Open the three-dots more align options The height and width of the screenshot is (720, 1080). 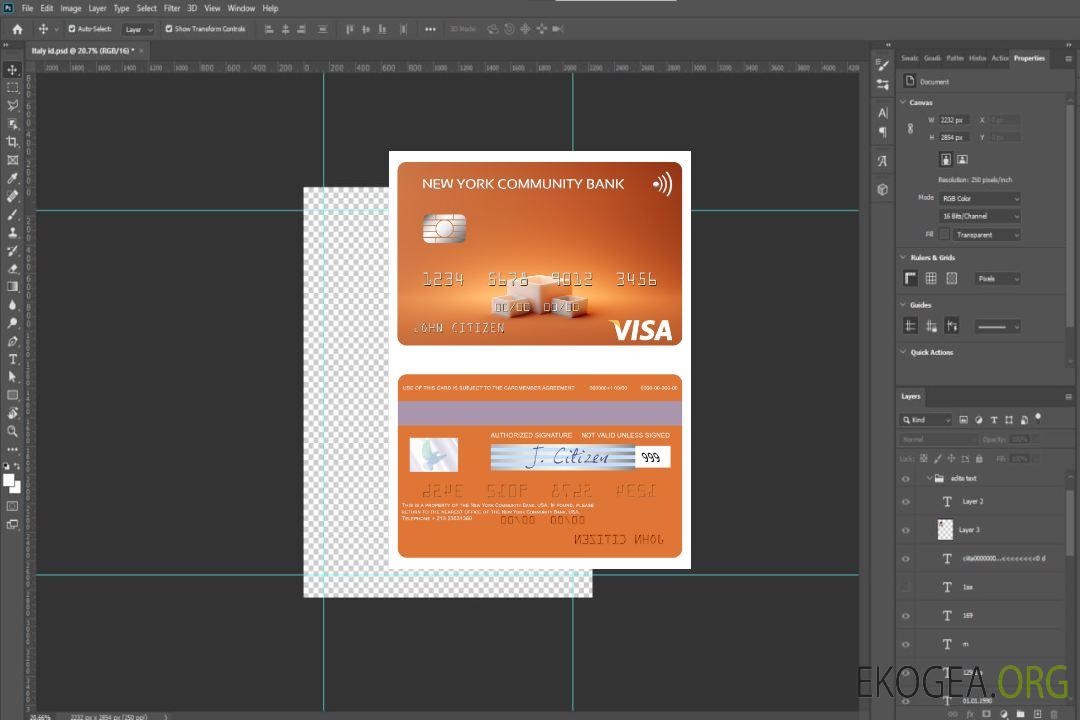point(430,29)
